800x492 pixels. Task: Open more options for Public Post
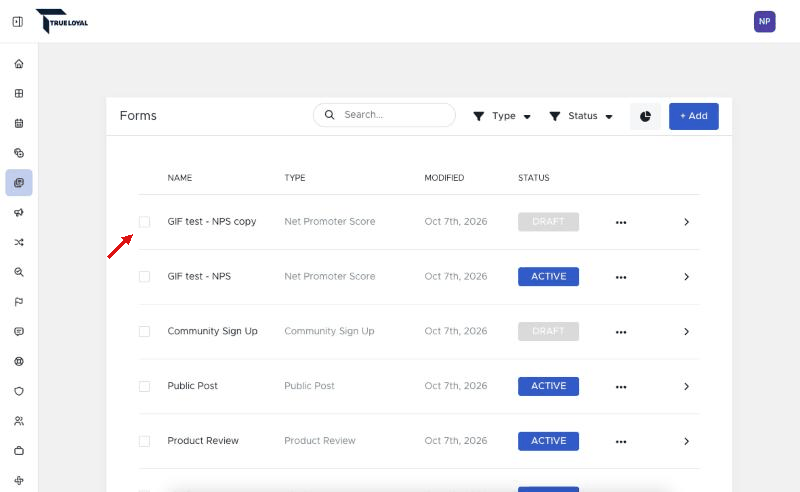(x=621, y=387)
